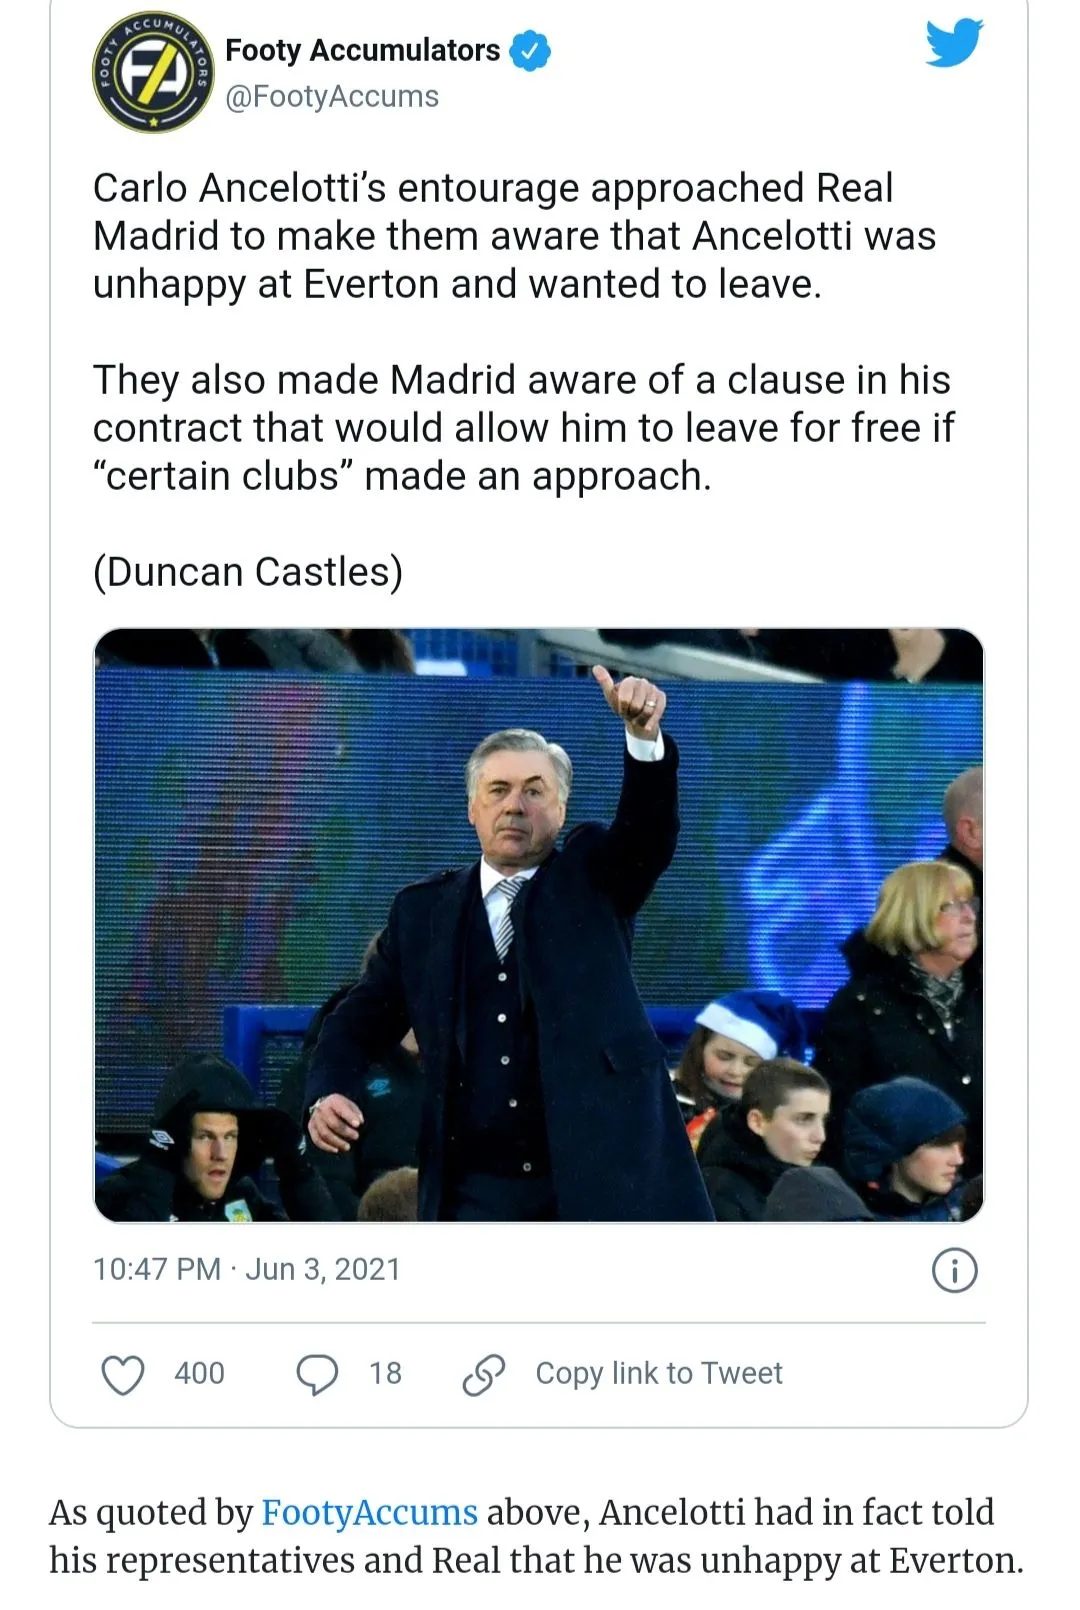
Task: Click the Duncan Castles source line
Action: pyautogui.click(x=248, y=572)
